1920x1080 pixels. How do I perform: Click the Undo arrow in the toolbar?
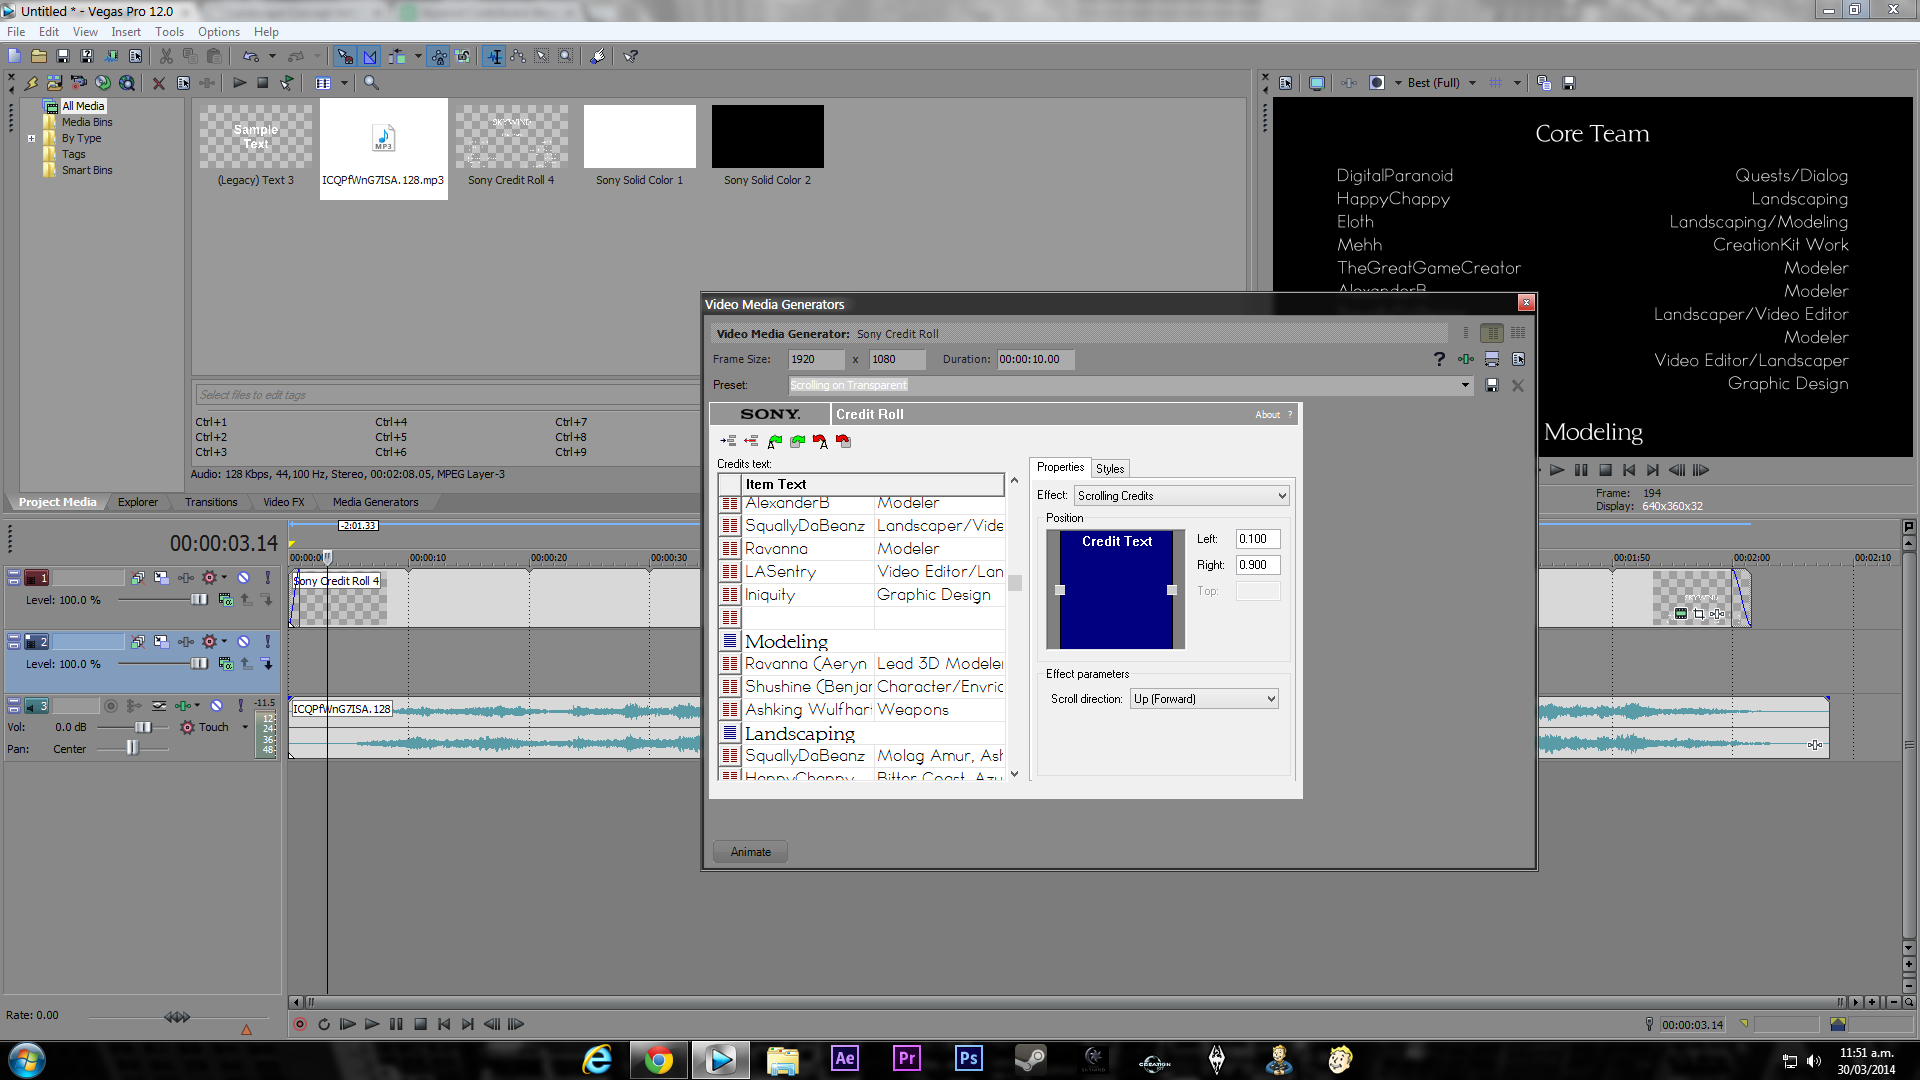(x=250, y=57)
